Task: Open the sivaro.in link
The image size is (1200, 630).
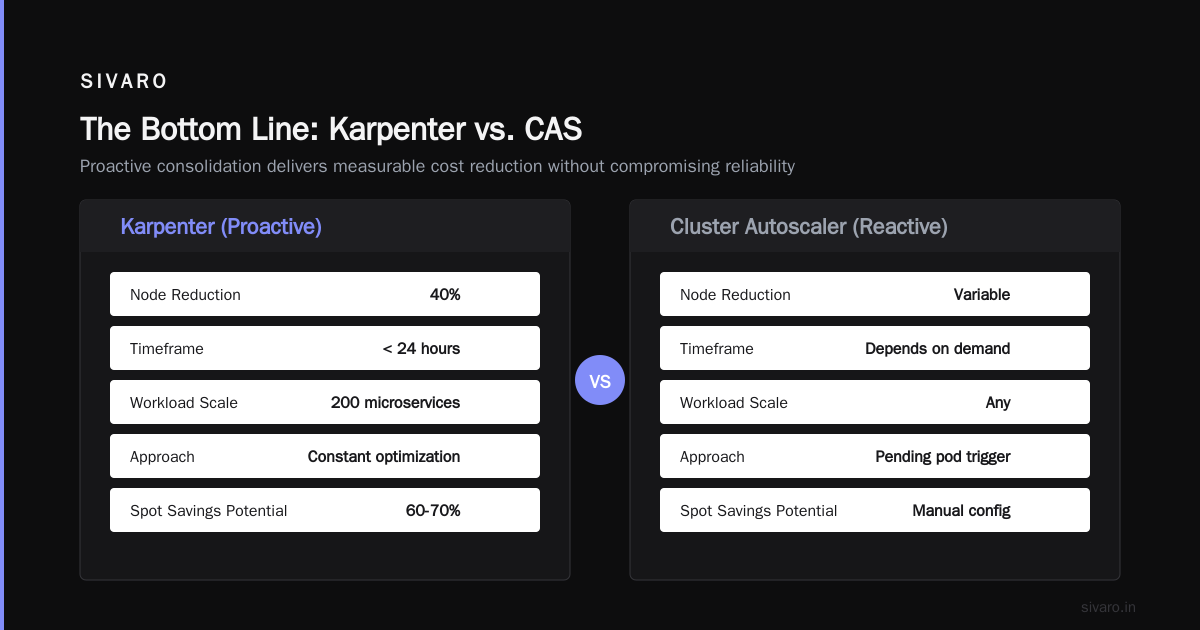Action: 1109,607
